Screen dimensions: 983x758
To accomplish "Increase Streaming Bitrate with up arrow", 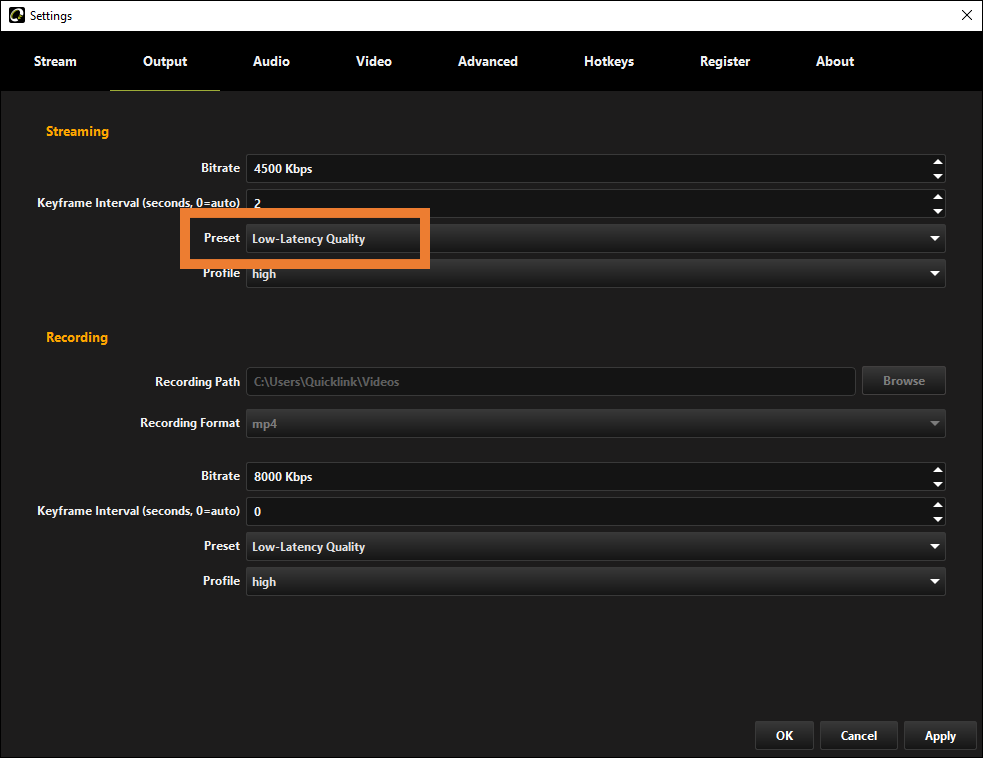I will pos(937,162).
